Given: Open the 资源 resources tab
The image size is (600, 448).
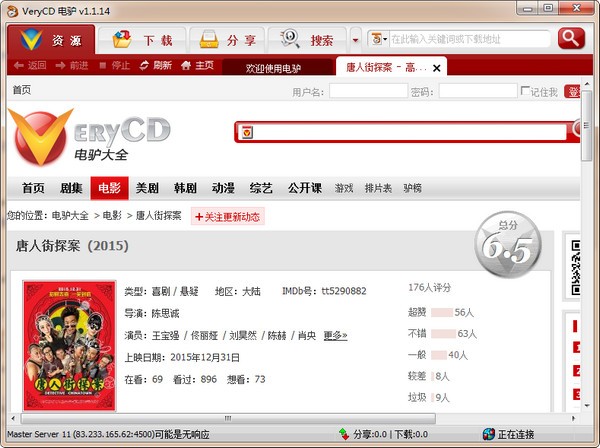Looking at the screenshot, I should point(51,39).
